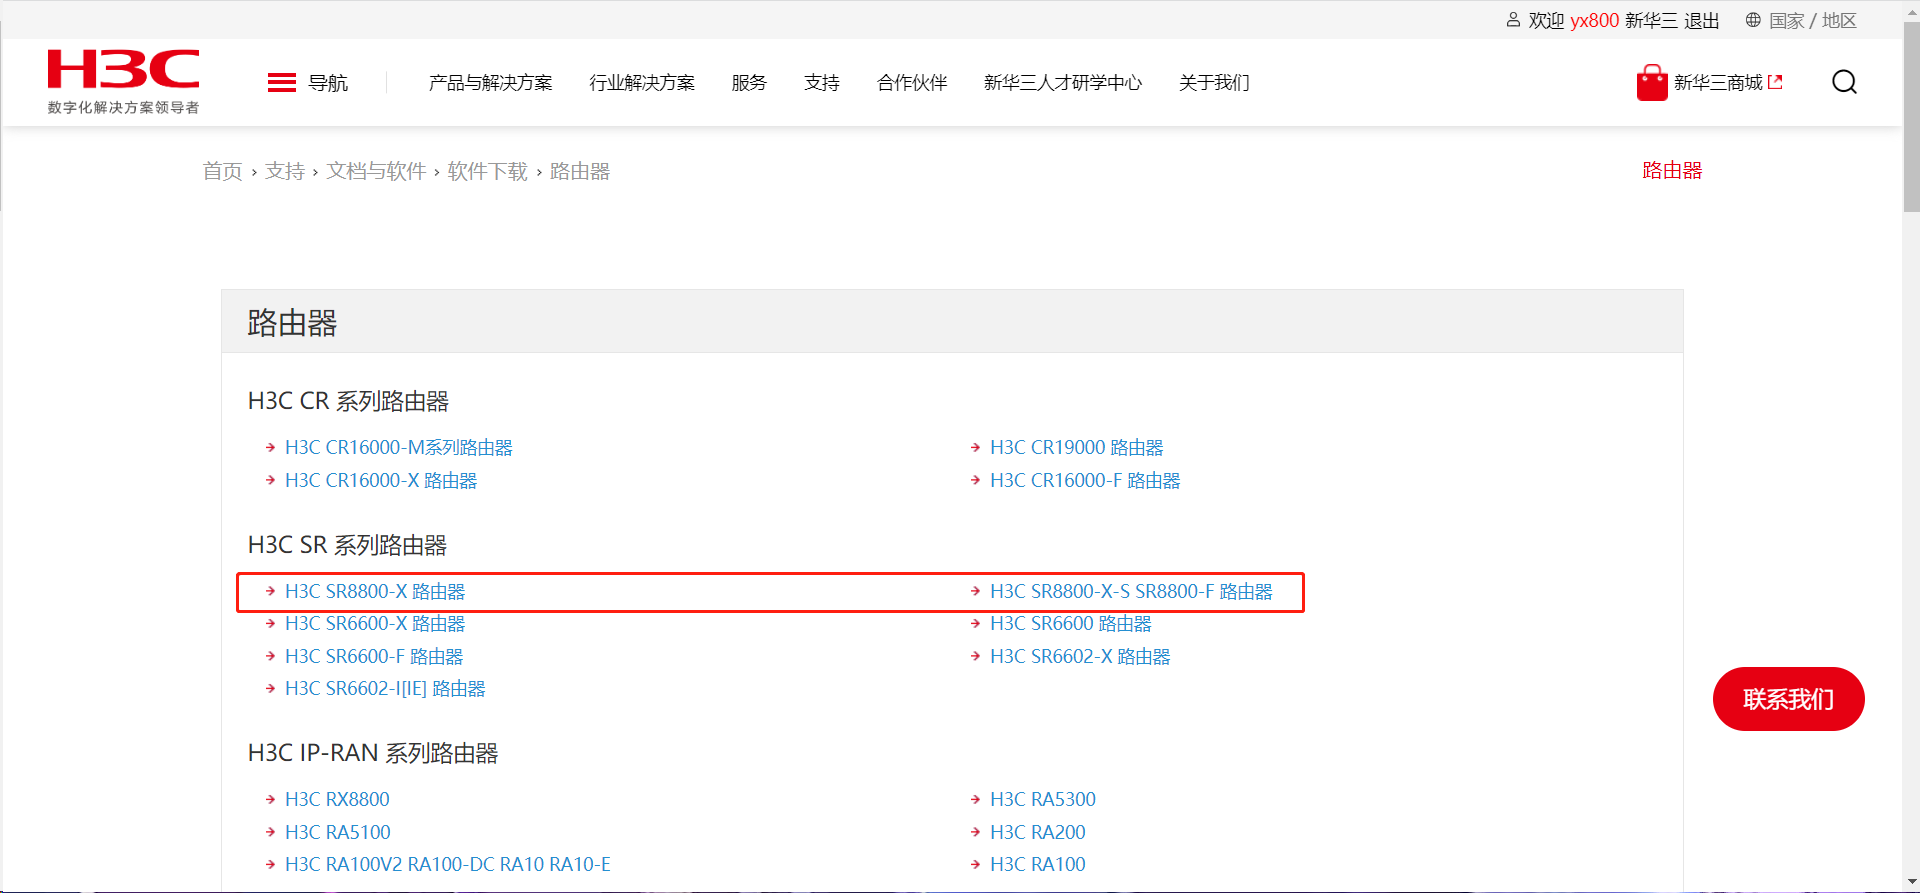Click the red 路由器 link at right
The width and height of the screenshot is (1920, 893).
click(1672, 171)
